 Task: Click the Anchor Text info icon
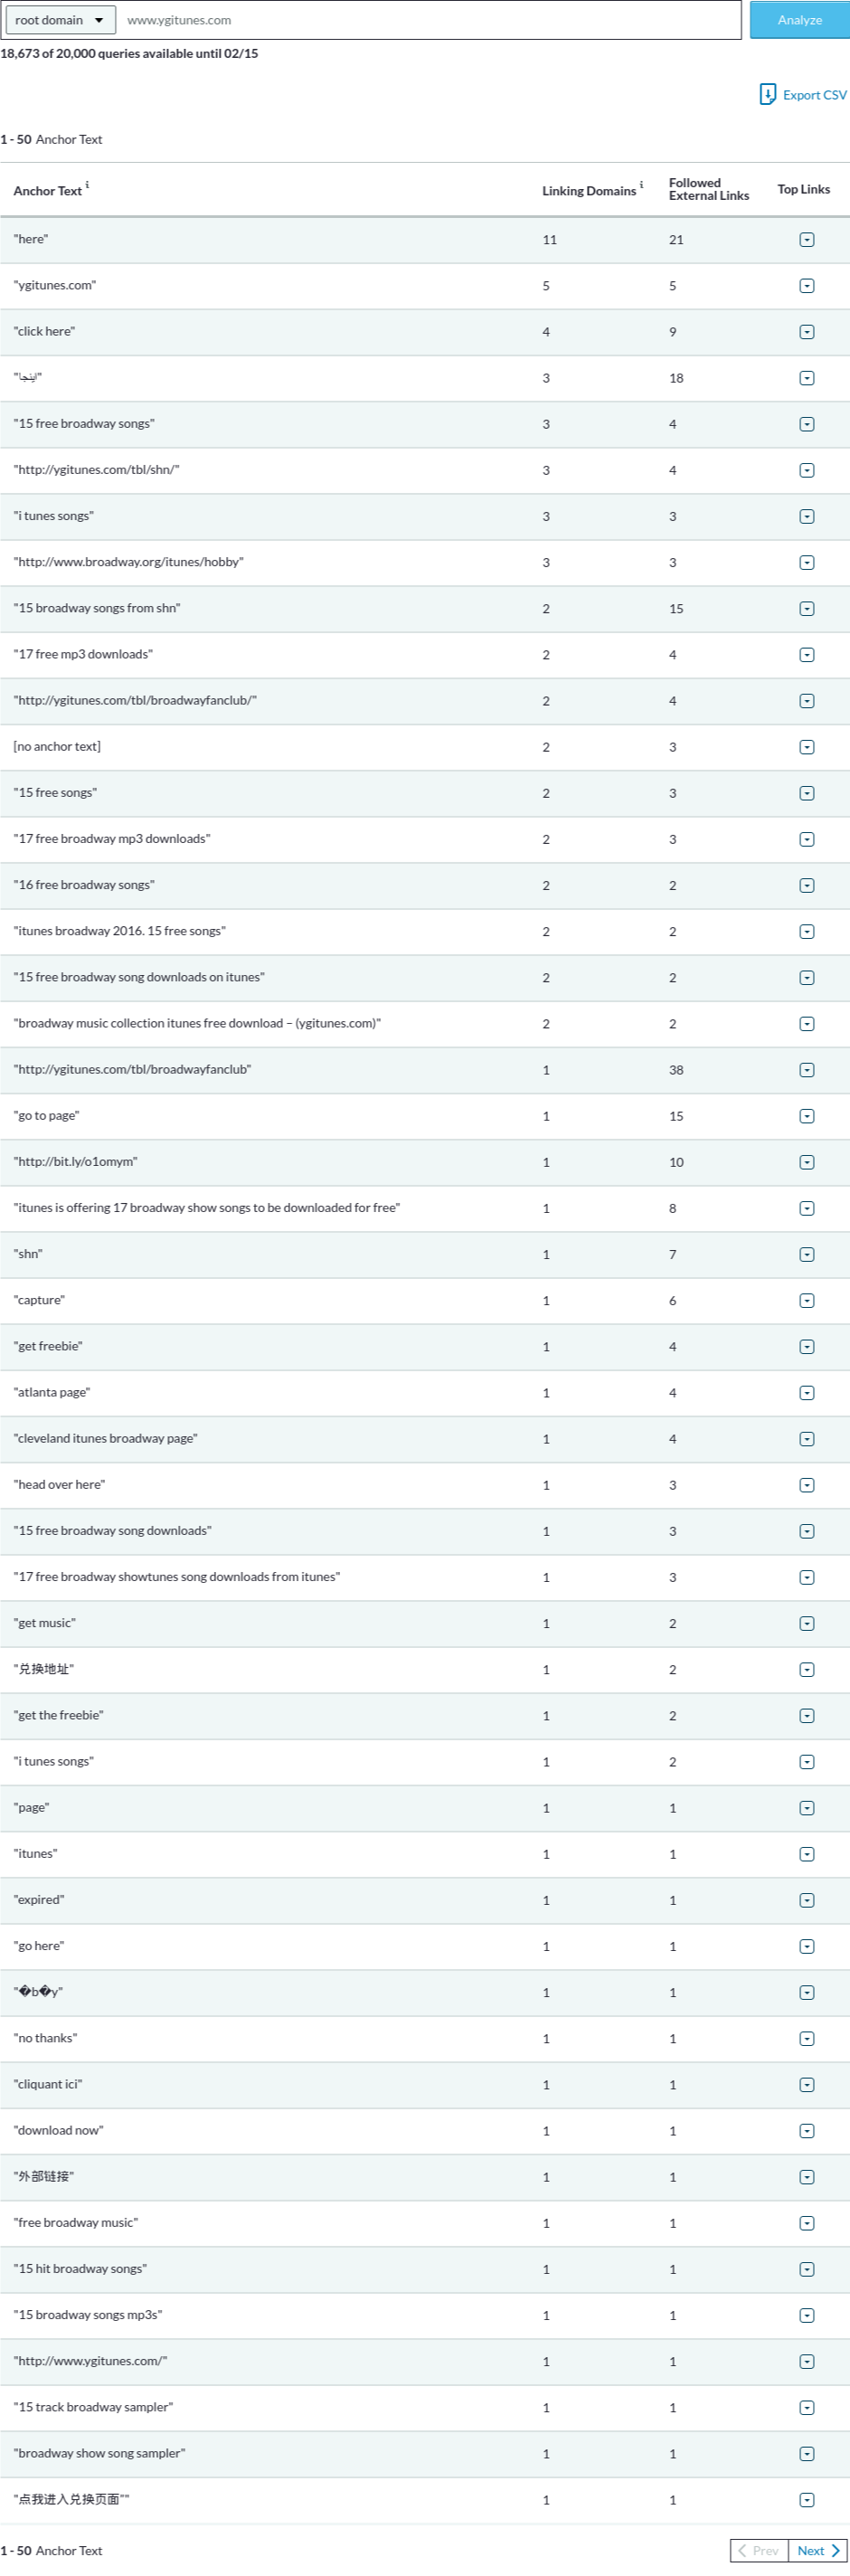pos(87,185)
